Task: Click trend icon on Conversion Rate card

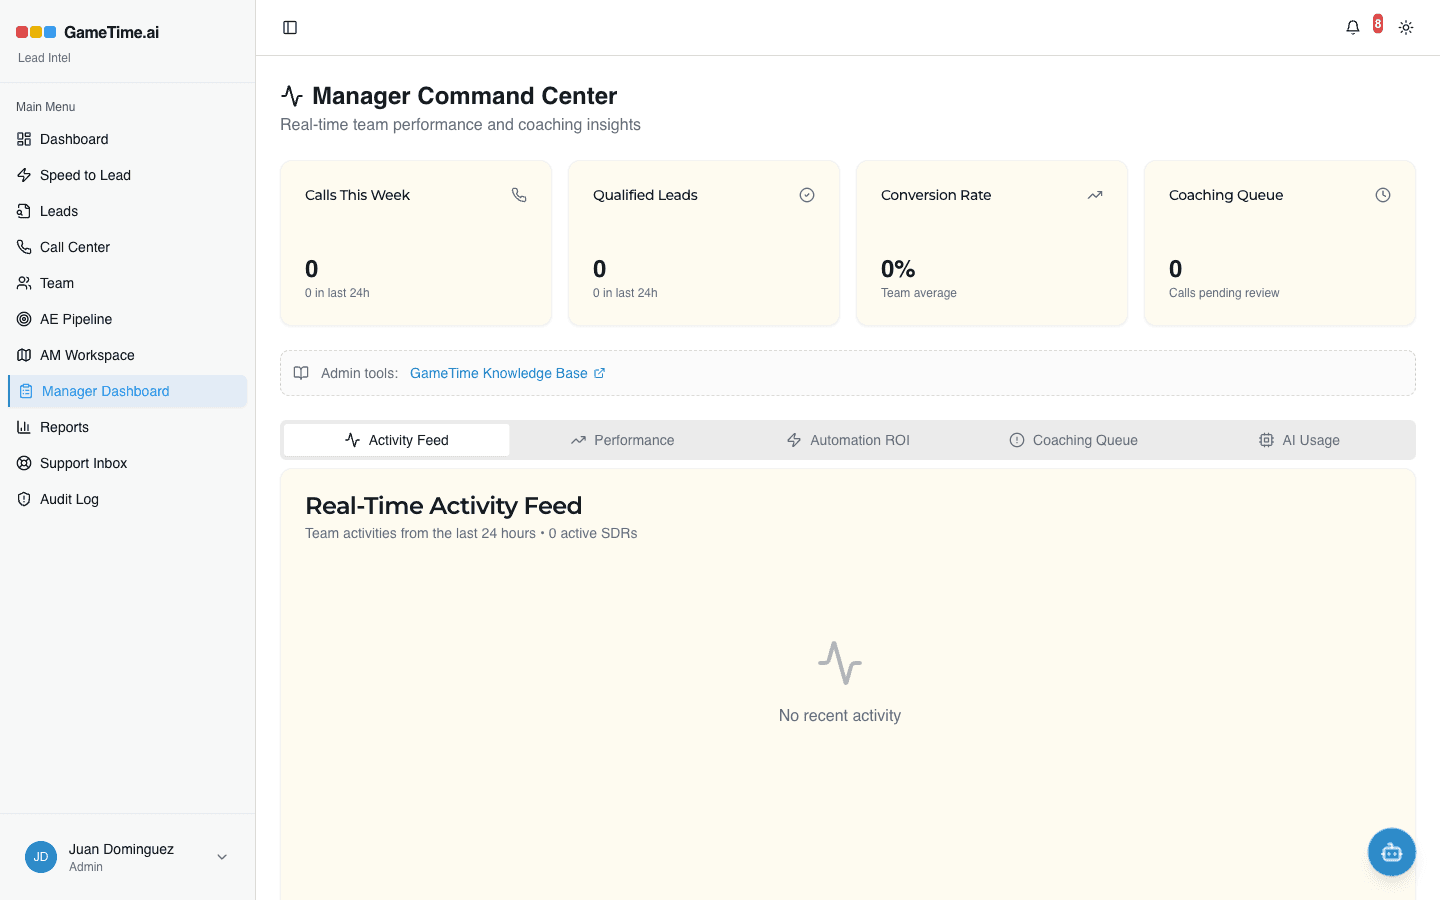Action: tap(1095, 195)
